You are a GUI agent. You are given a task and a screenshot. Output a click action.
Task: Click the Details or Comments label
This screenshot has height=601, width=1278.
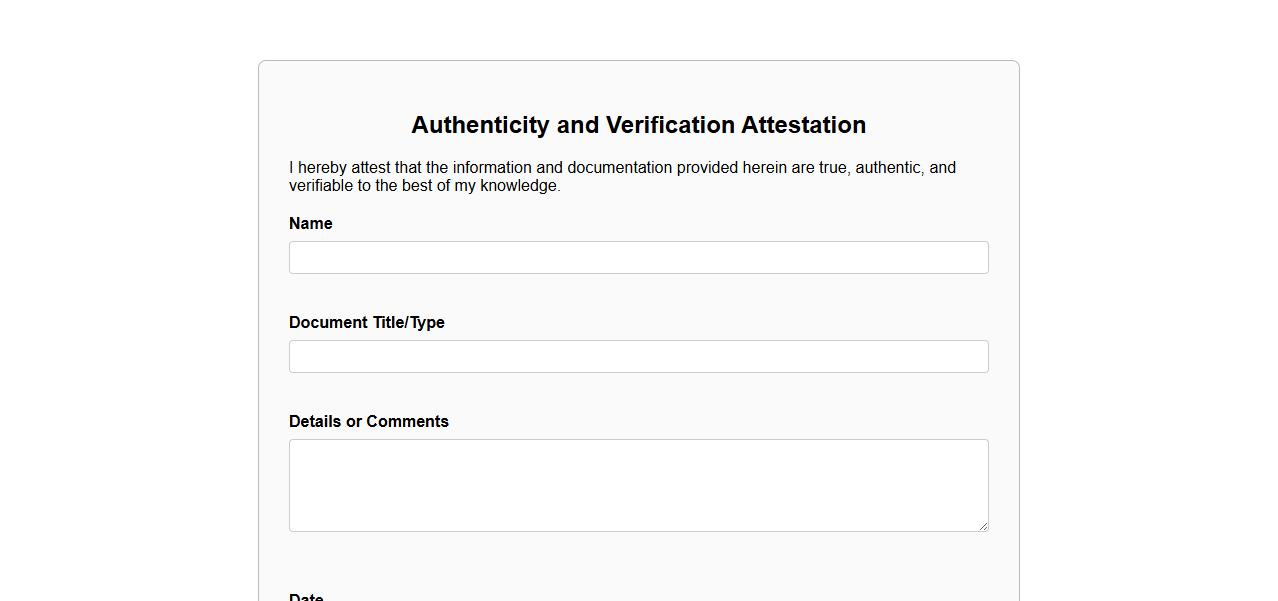click(x=368, y=421)
